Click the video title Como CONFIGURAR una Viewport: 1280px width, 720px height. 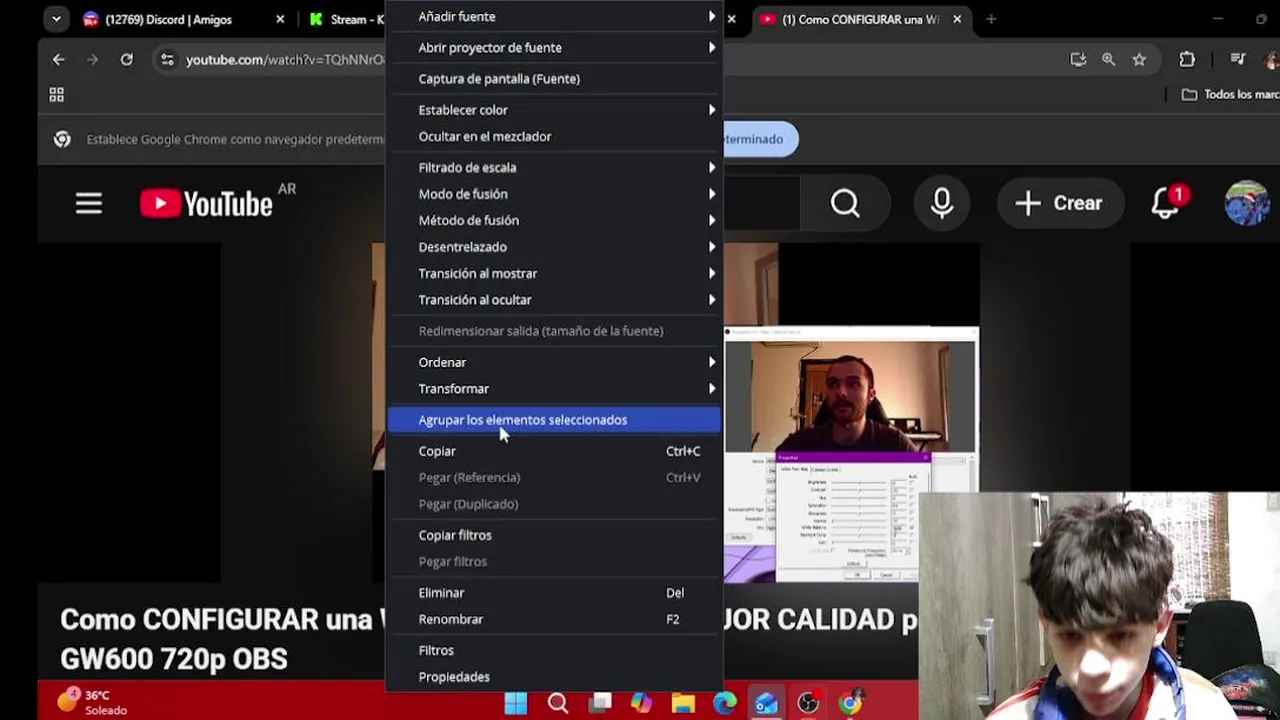point(215,619)
